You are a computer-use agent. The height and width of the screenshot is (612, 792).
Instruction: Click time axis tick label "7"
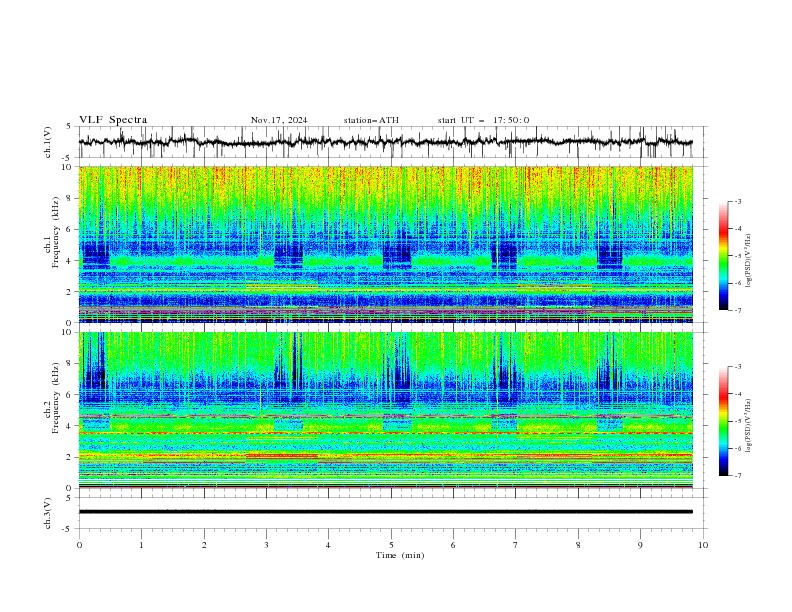pyautogui.click(x=516, y=545)
